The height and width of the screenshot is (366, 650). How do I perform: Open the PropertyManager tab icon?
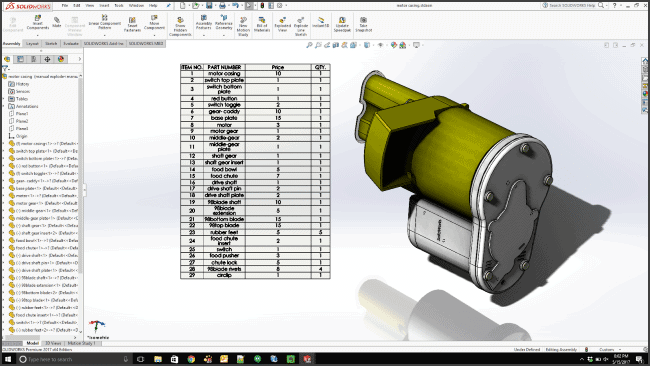point(20,59)
